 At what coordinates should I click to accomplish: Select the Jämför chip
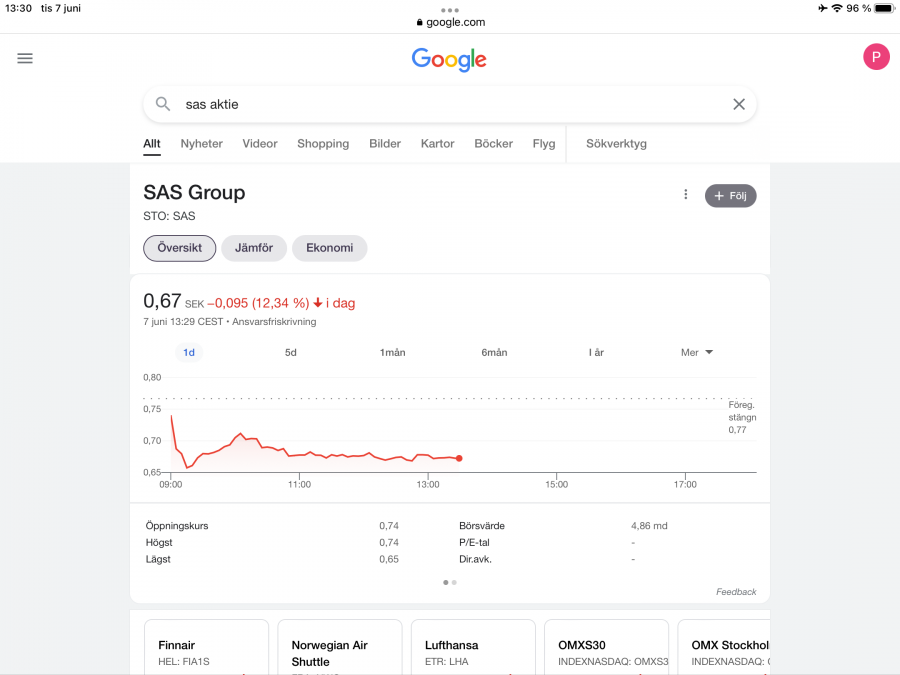[x=254, y=248]
